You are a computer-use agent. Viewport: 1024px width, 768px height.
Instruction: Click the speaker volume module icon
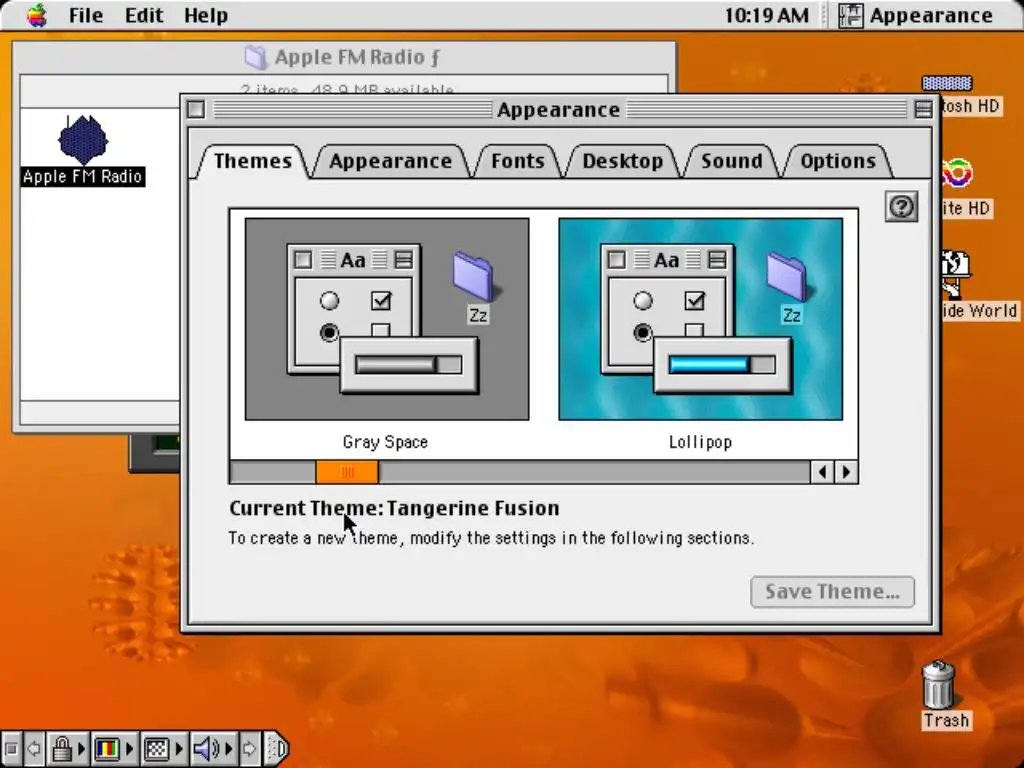[206, 748]
